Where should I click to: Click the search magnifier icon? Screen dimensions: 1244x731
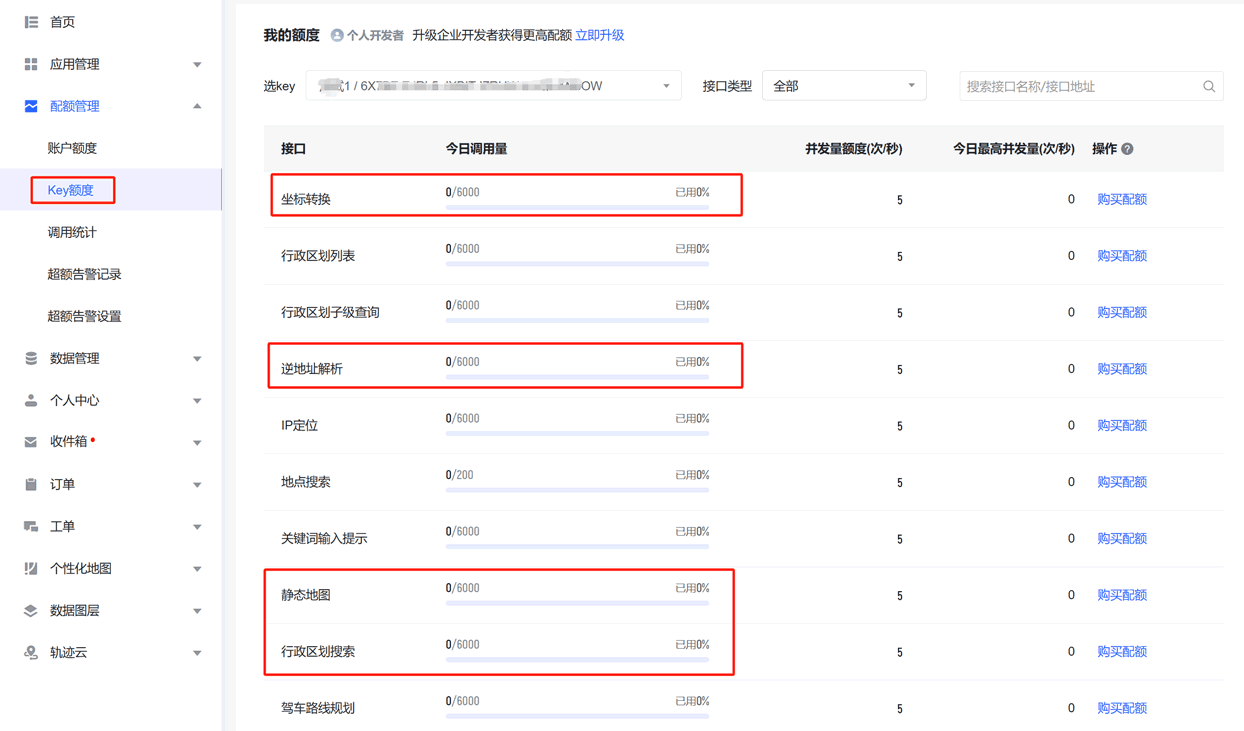[1208, 87]
